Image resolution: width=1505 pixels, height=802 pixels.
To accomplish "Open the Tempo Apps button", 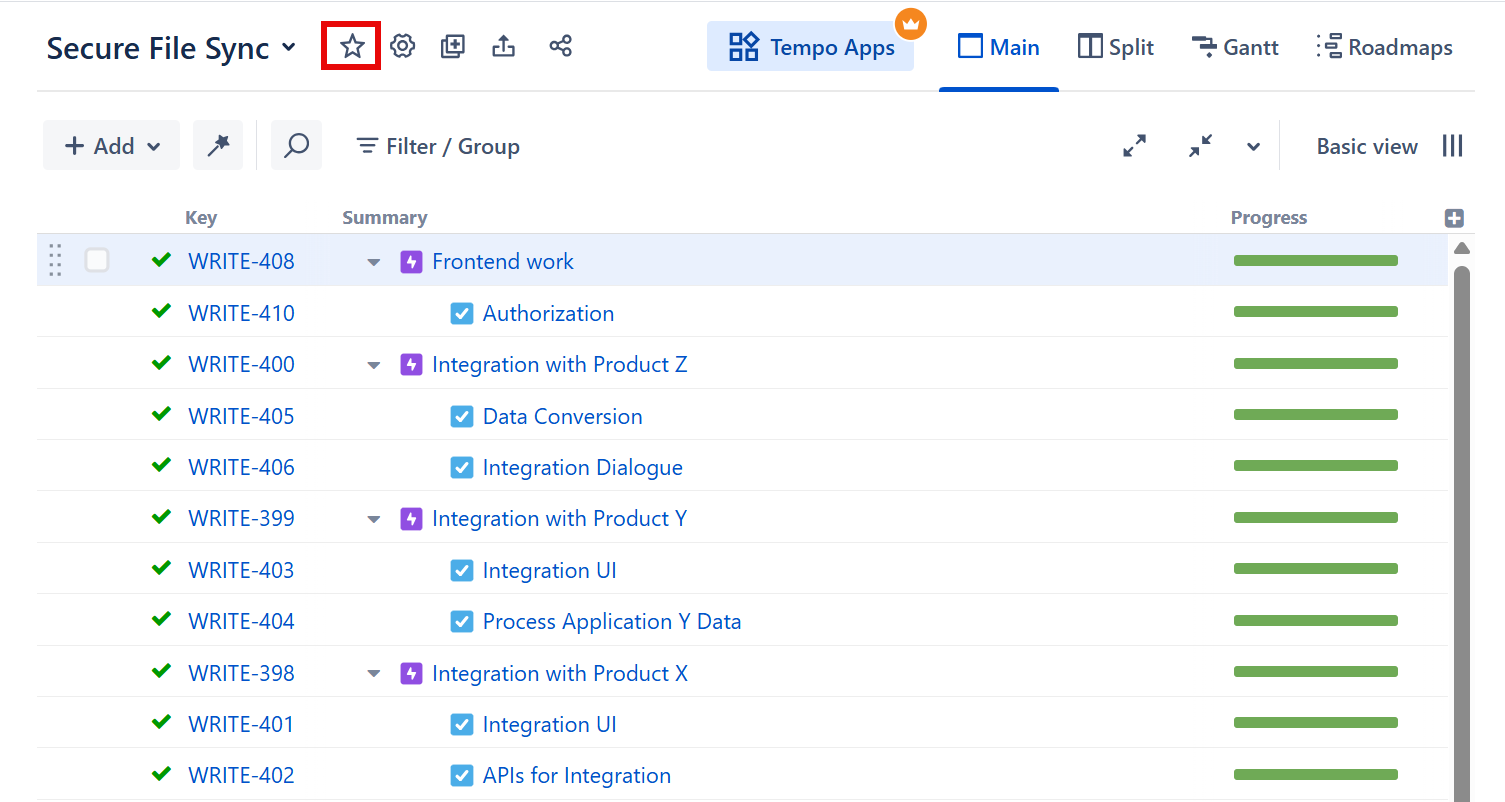I will (x=810, y=47).
